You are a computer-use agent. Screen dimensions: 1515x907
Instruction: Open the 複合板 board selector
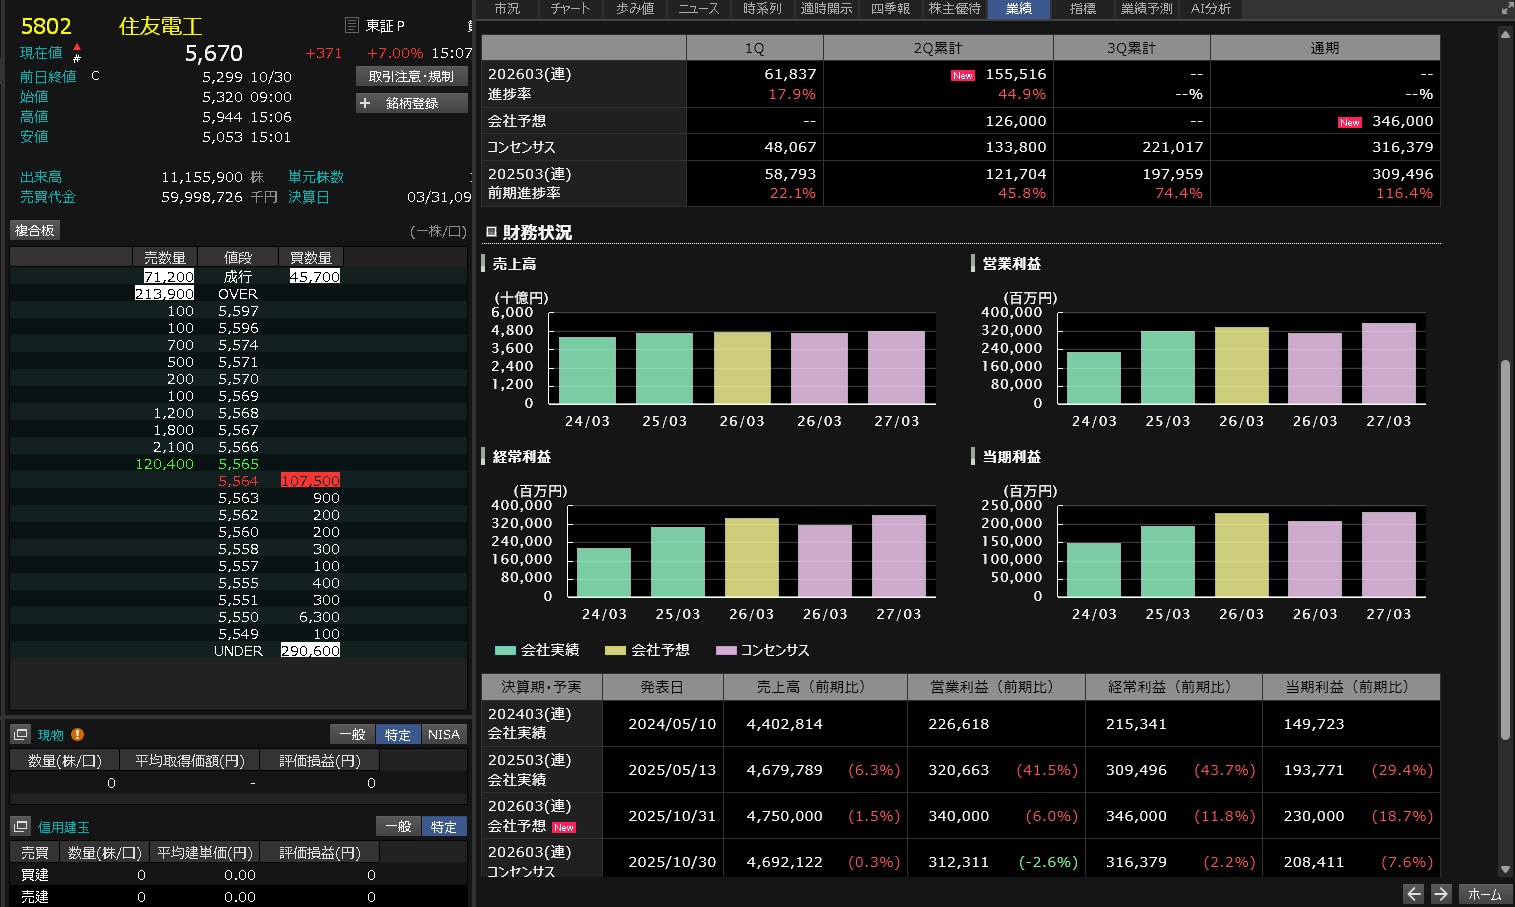pyautogui.click(x=35, y=230)
